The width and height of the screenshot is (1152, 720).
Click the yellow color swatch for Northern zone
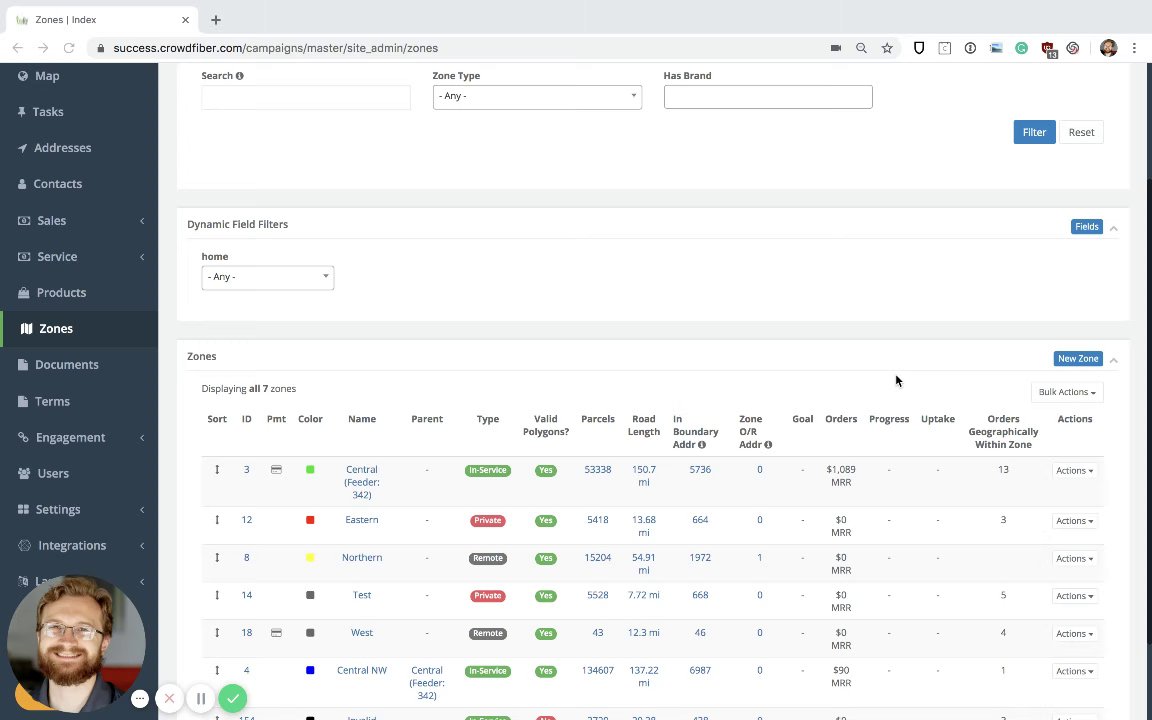point(310,558)
